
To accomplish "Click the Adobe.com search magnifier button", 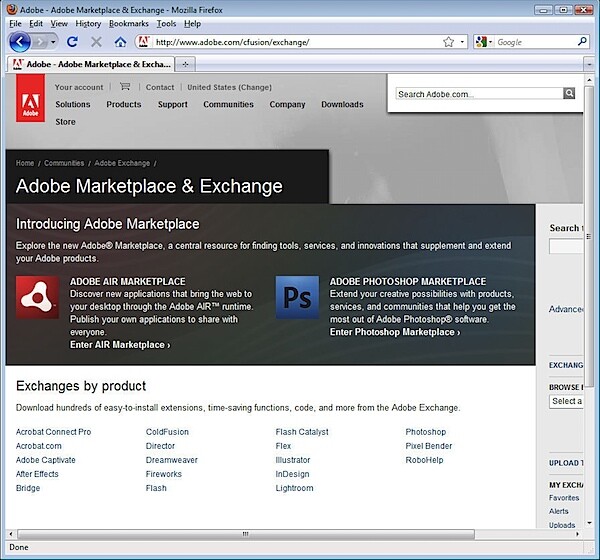I will click(x=569, y=93).
